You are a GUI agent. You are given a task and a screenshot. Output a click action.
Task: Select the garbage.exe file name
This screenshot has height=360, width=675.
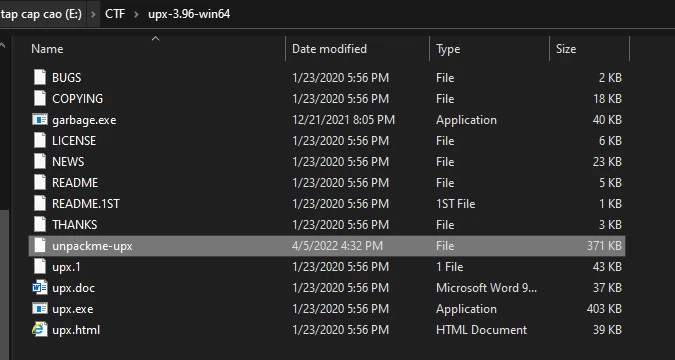point(84,120)
